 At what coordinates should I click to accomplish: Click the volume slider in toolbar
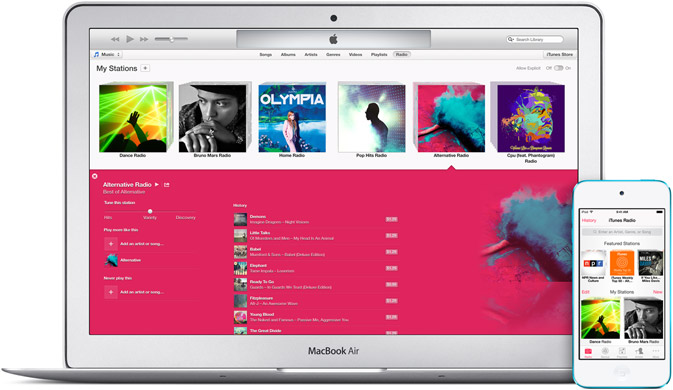pos(171,39)
